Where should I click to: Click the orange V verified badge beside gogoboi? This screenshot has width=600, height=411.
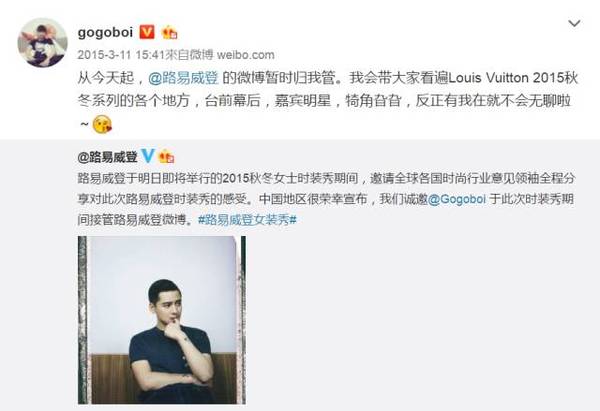[x=147, y=32]
